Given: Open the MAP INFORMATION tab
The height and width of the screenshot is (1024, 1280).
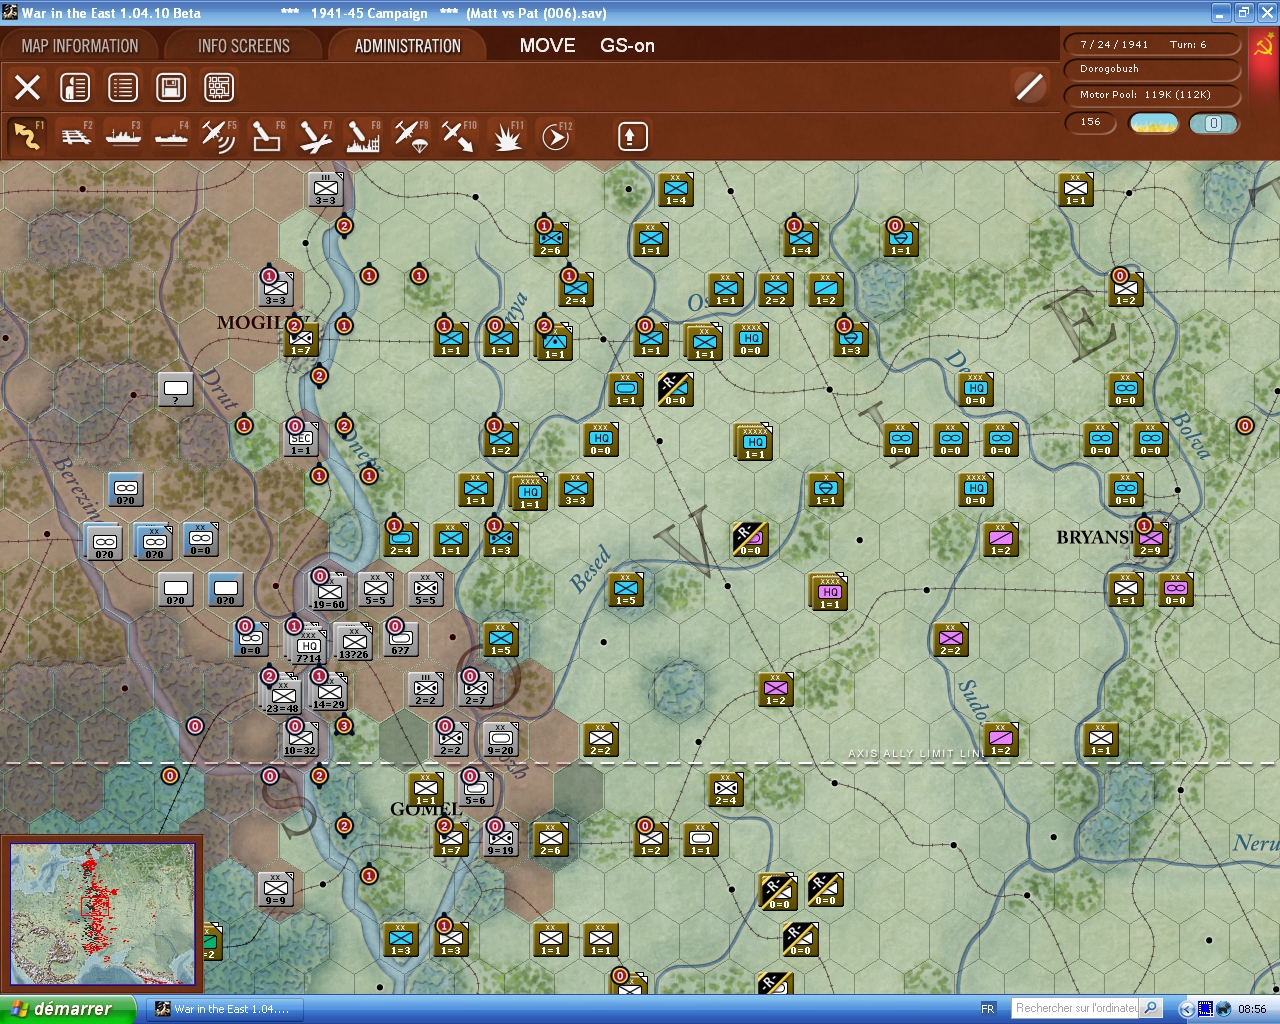Looking at the screenshot, I should coord(80,46).
